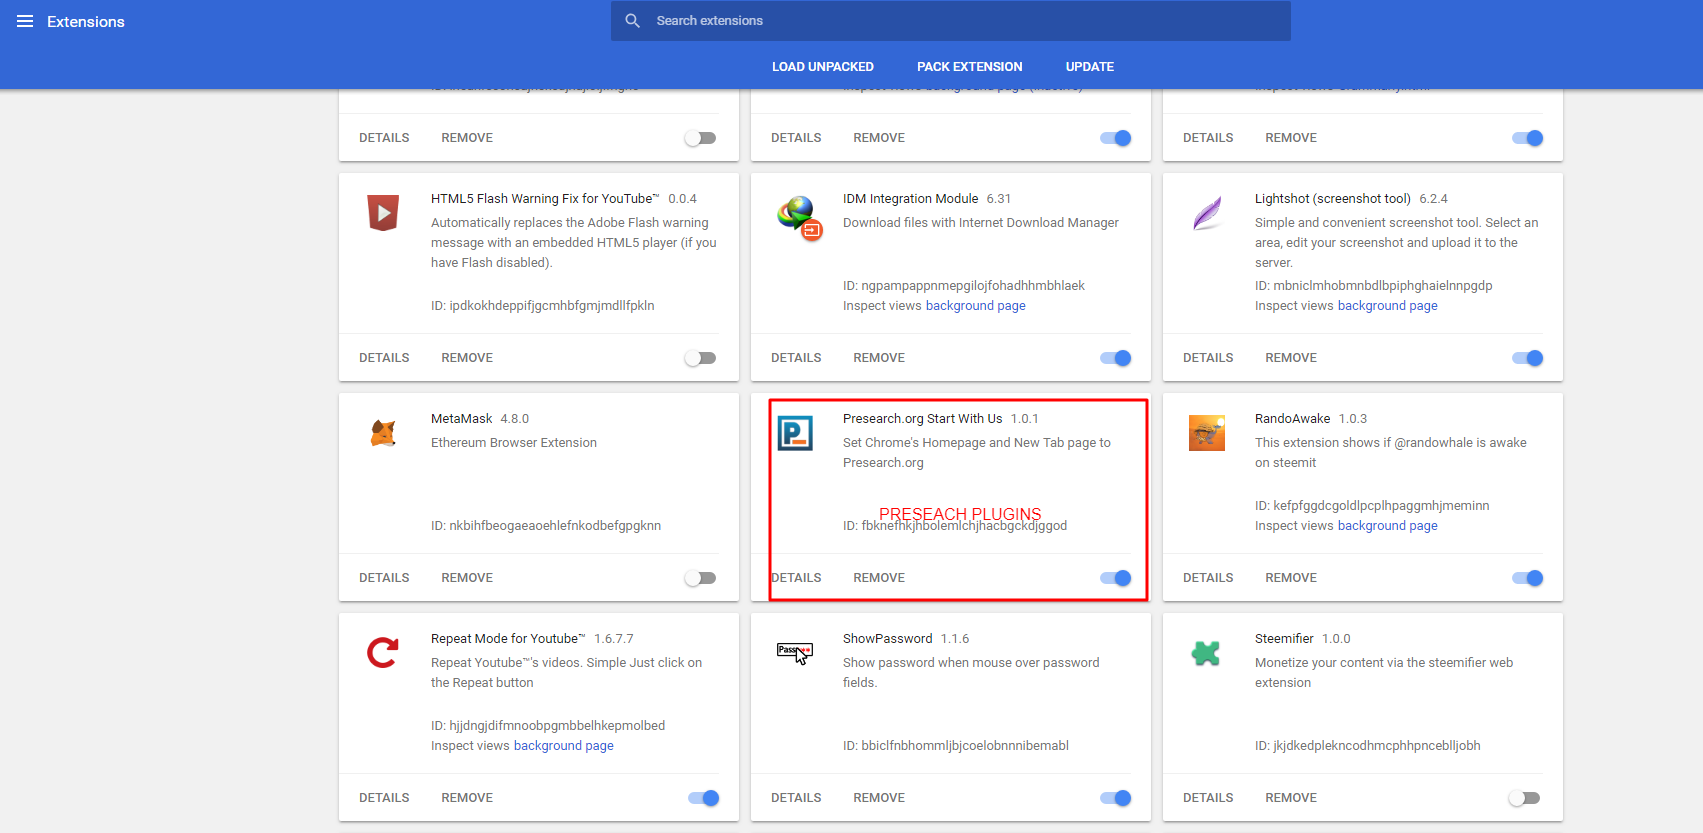Click Pack Extension in the toolbar
Screen dimensions: 1703x833
pos(970,67)
